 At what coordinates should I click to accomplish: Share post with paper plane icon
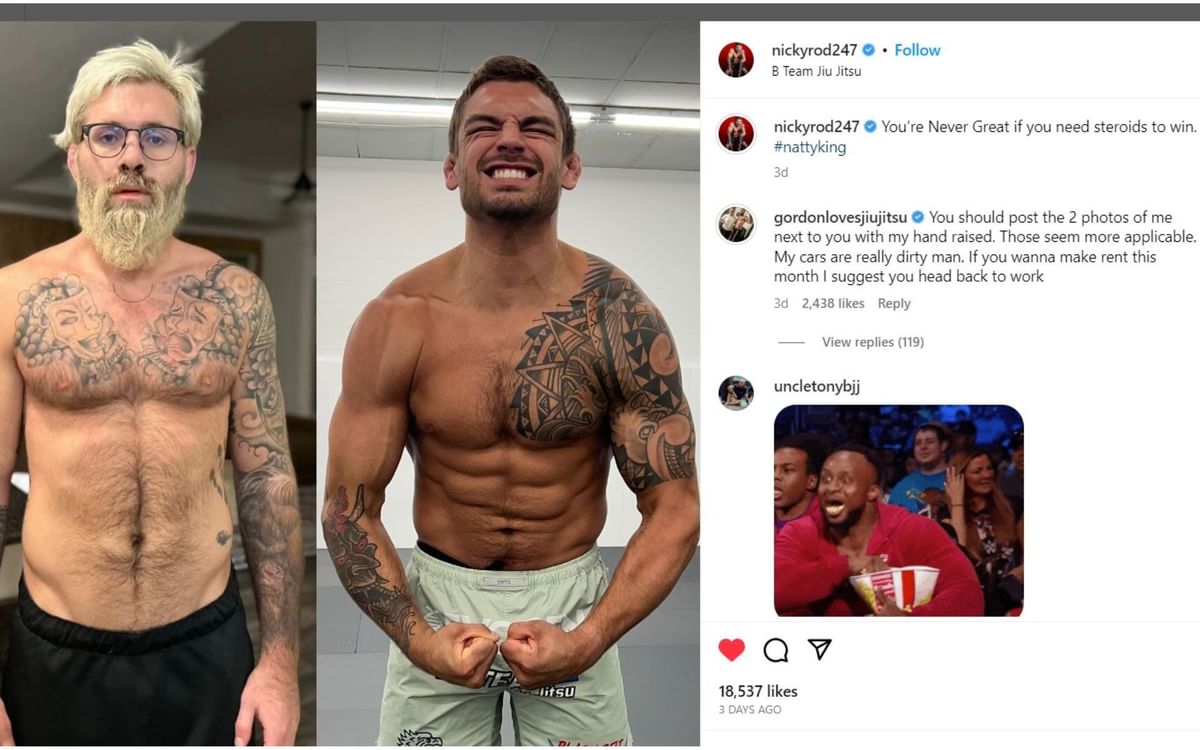click(819, 650)
